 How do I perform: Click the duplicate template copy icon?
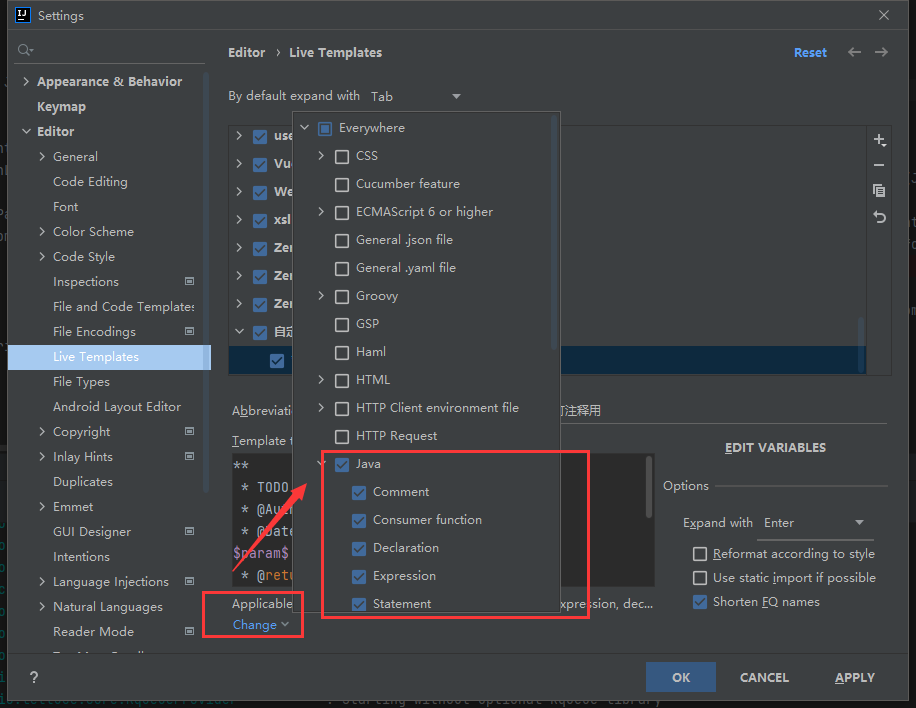point(879,191)
